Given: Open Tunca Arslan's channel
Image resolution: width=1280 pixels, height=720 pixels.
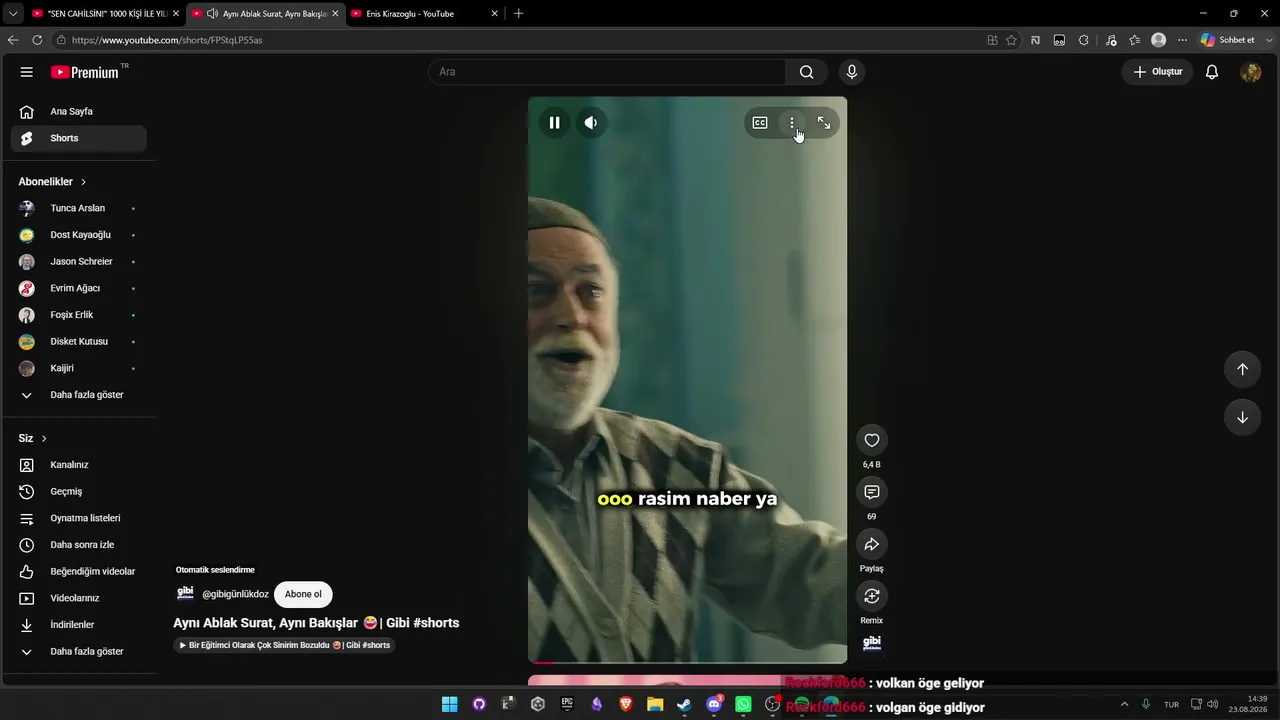Looking at the screenshot, I should pyautogui.click(x=79, y=208).
